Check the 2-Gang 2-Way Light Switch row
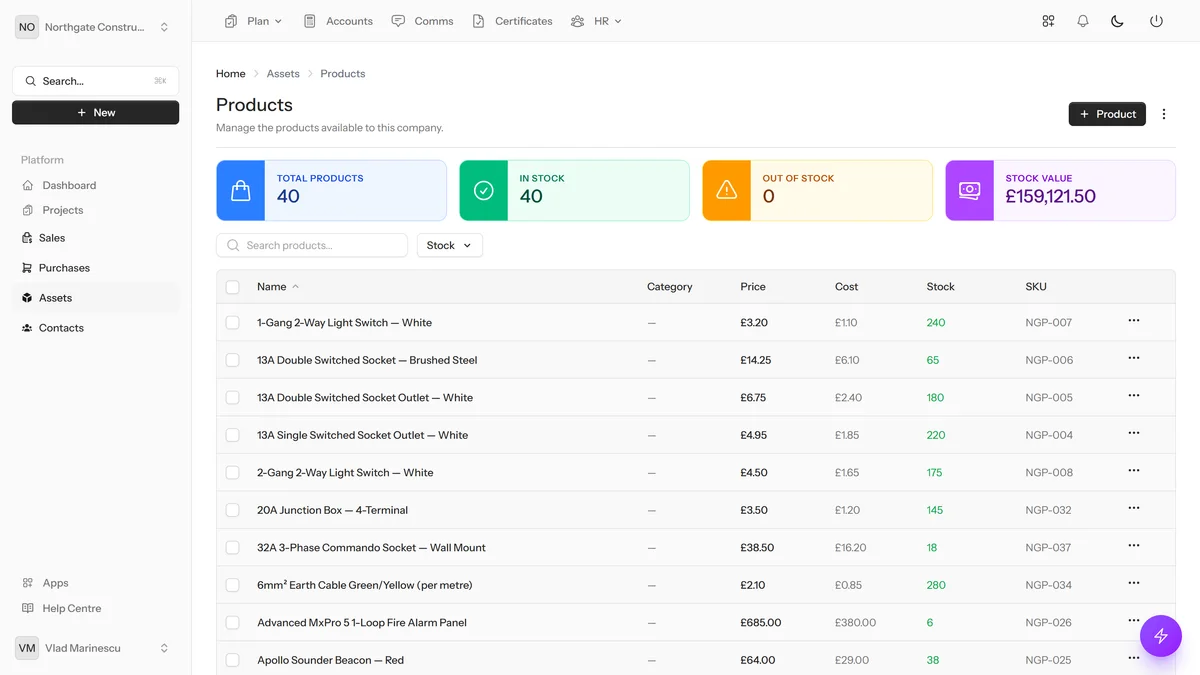The width and height of the screenshot is (1200, 675). 233,473
